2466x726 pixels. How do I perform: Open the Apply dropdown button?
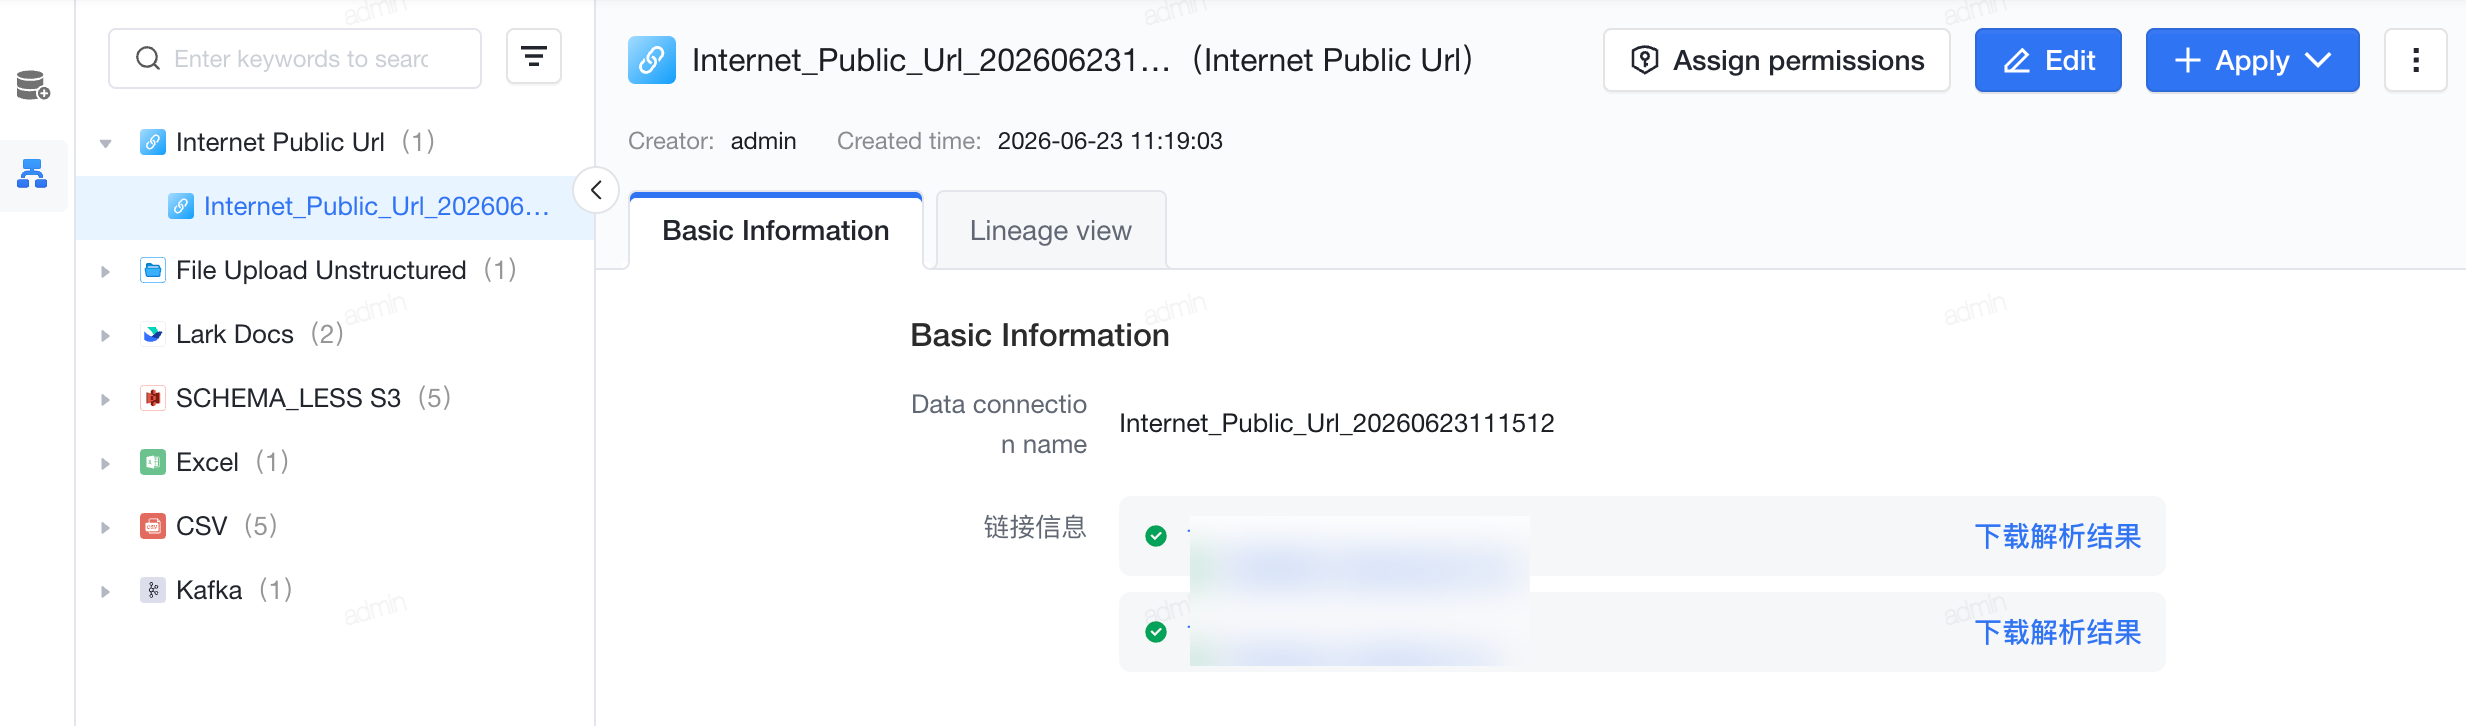(2252, 60)
